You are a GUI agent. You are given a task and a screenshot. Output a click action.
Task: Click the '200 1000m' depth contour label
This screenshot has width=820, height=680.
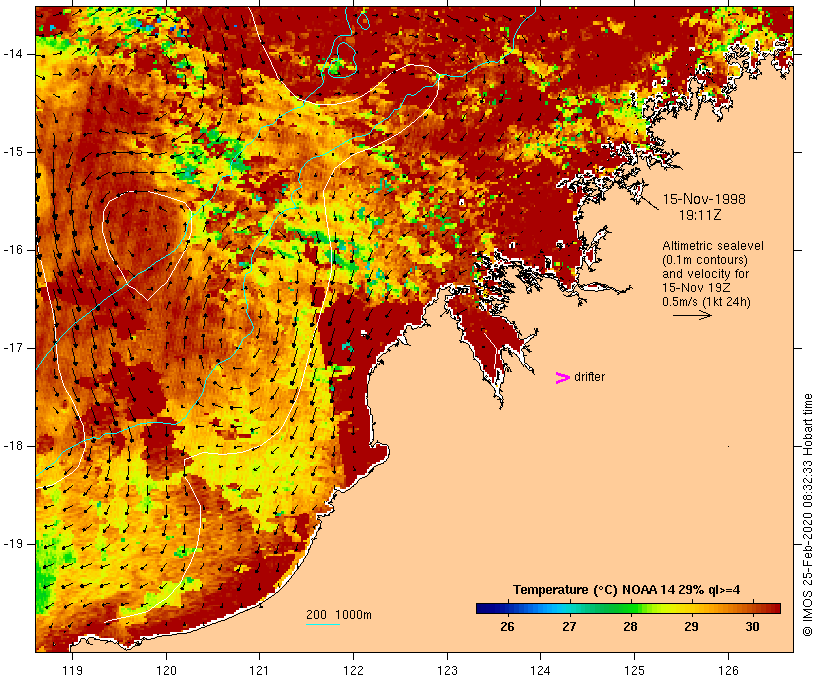coord(339,615)
